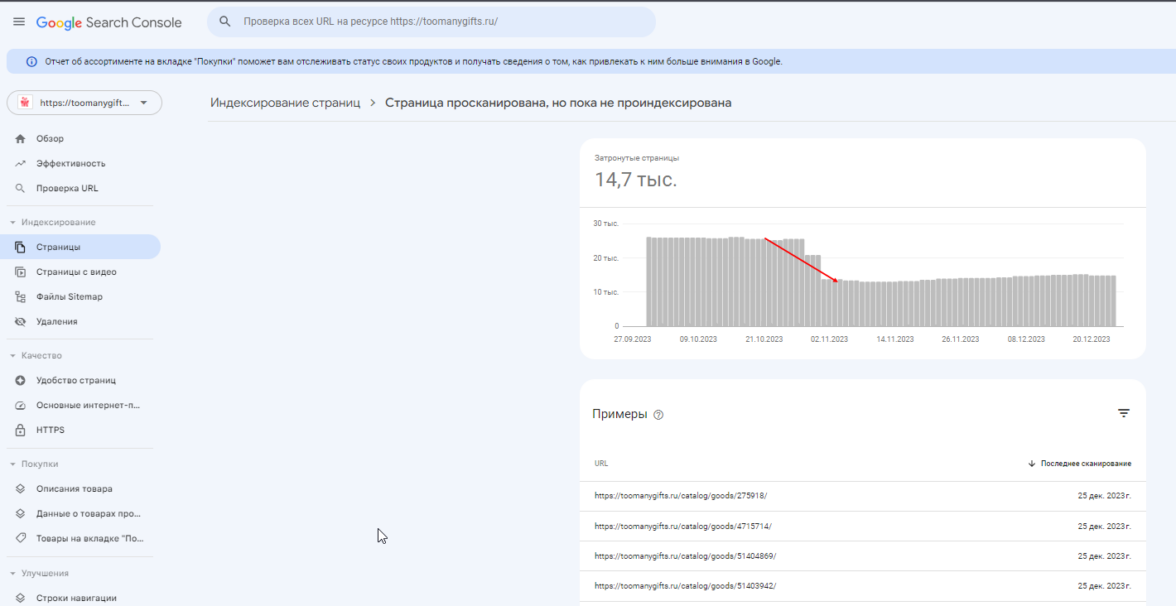
Task: Collapse the Индексирование section
Action: pos(13,222)
